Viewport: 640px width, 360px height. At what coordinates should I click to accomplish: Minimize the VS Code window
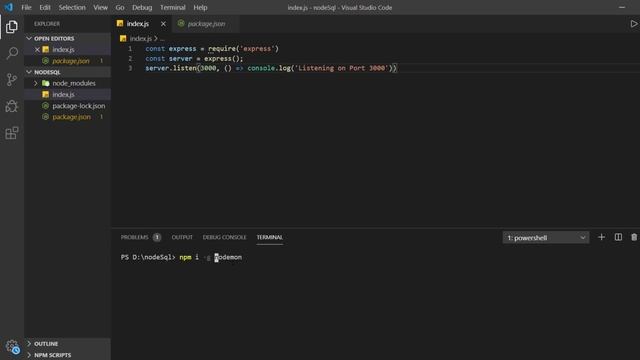click(622, 7)
